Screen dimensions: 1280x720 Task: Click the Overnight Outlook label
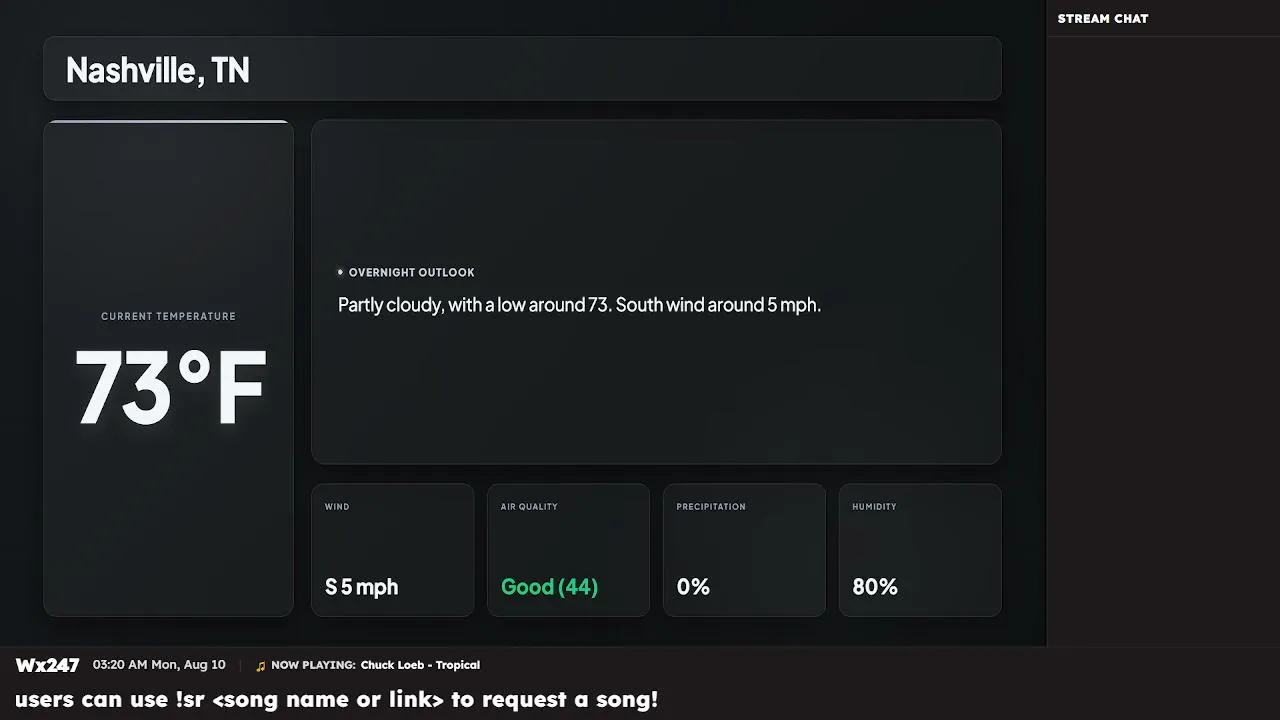411,272
